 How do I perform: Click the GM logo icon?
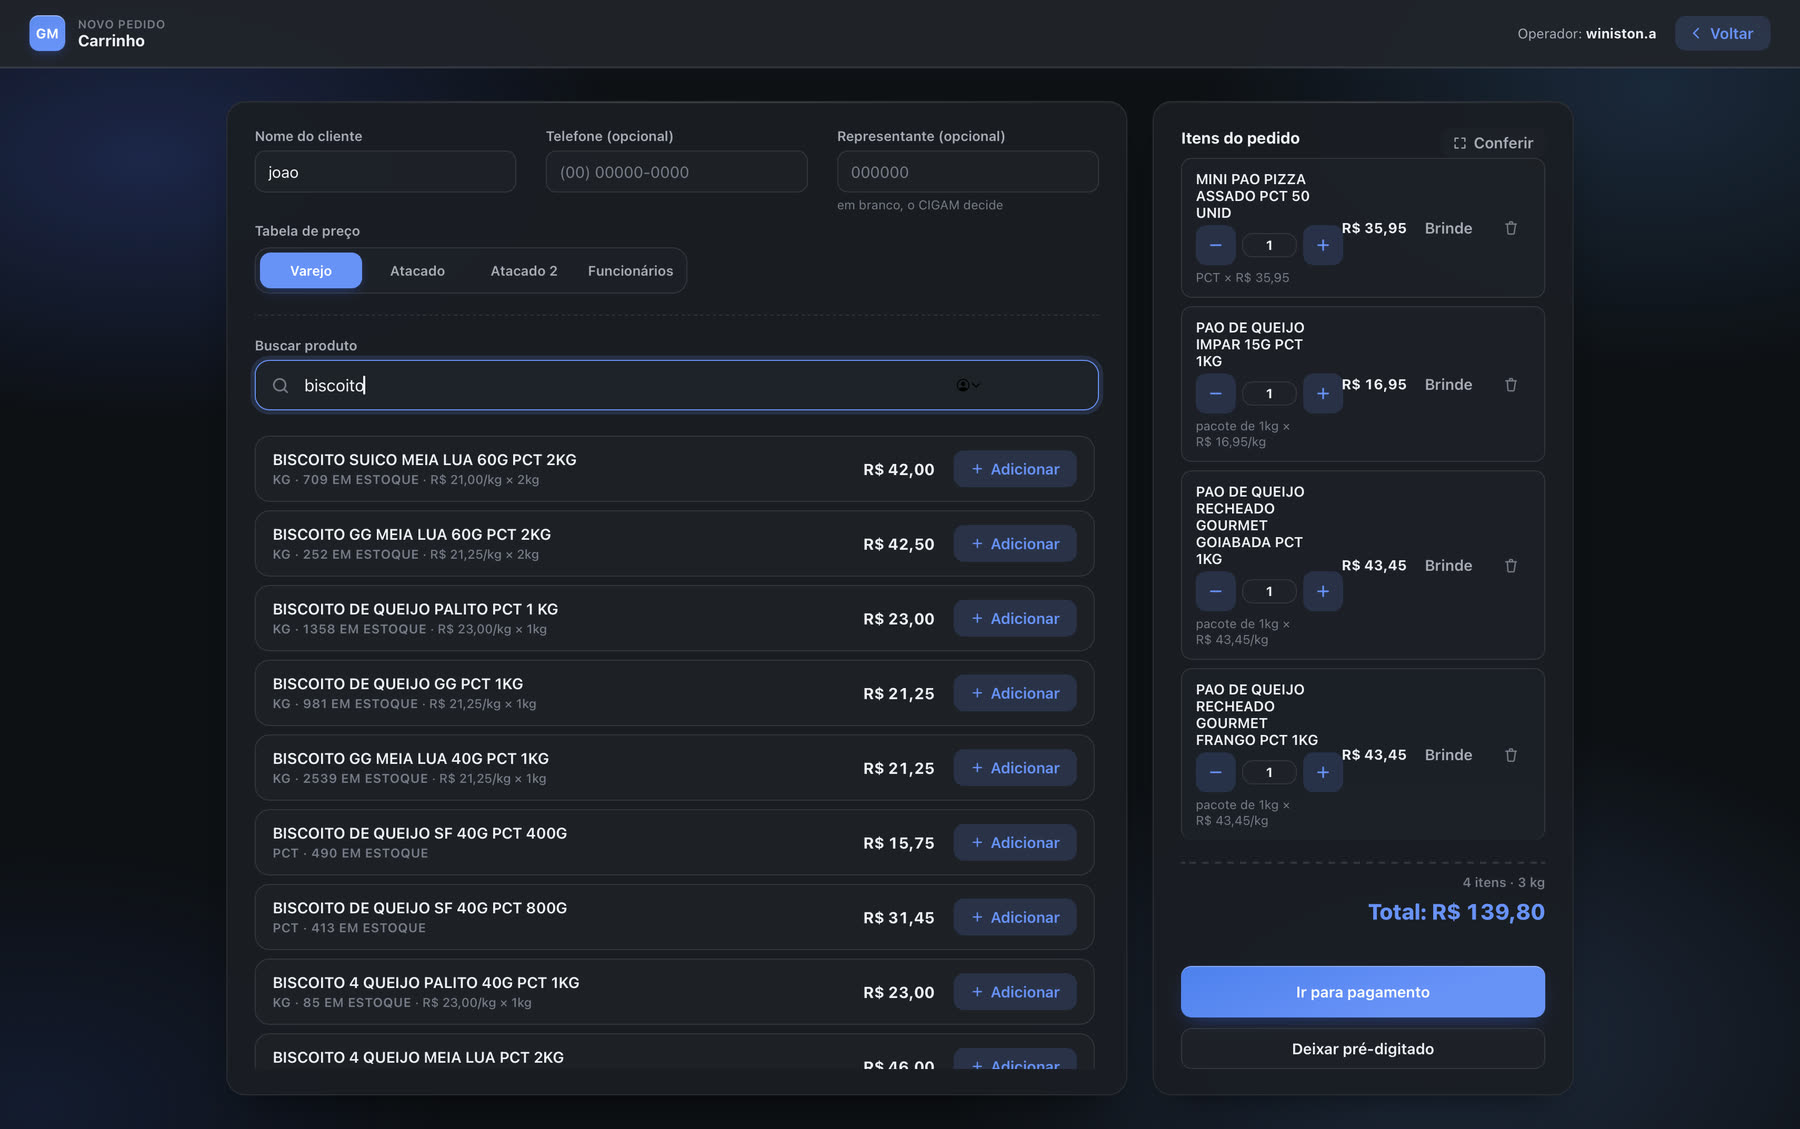[x=47, y=33]
